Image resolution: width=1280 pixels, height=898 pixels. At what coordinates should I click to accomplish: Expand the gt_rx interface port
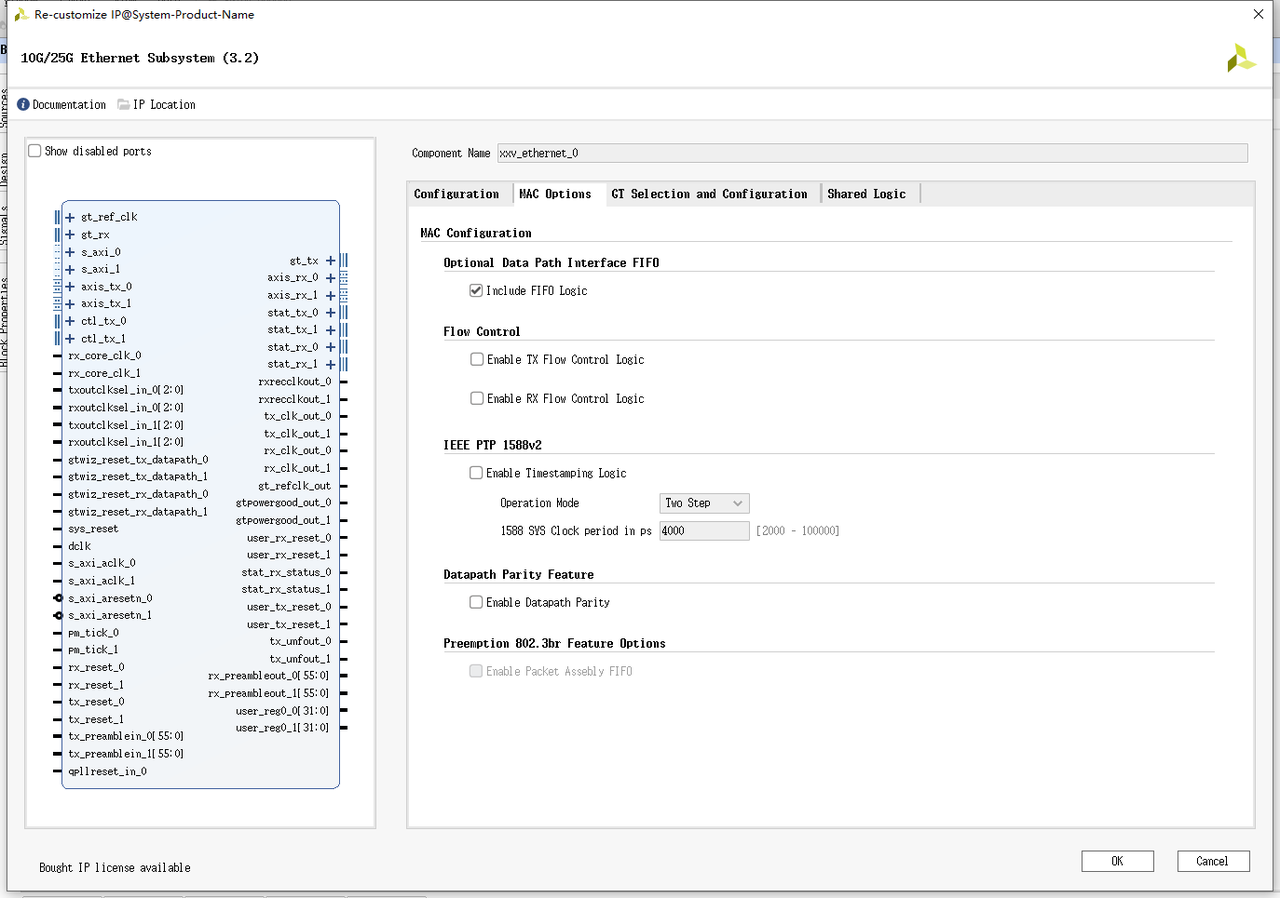70,235
